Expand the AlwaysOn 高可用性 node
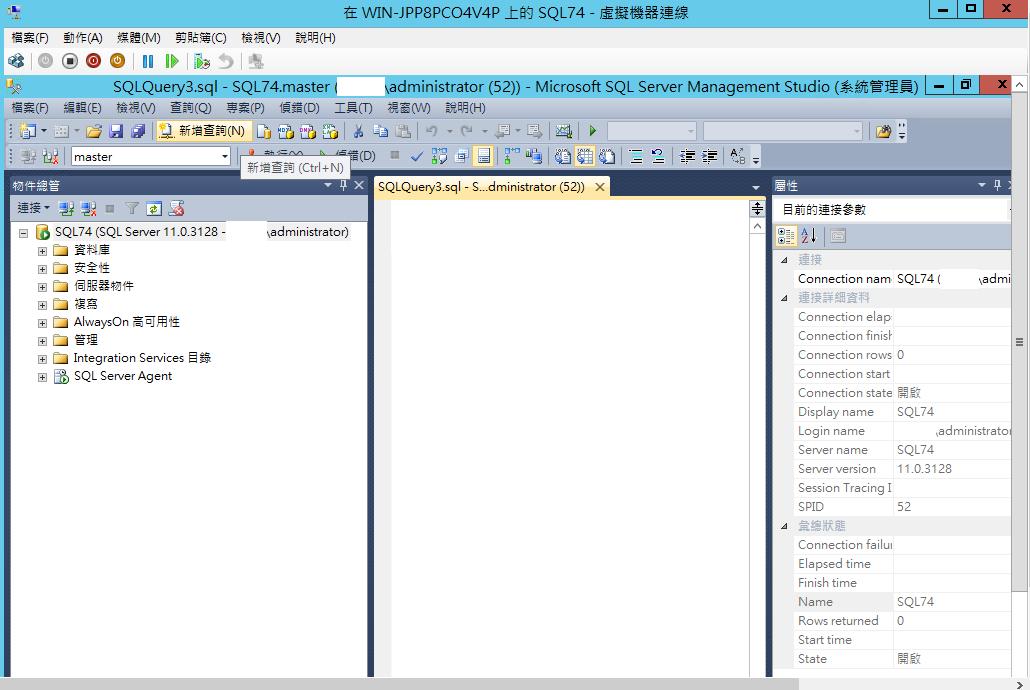The height and width of the screenshot is (690, 1030). 42,323
